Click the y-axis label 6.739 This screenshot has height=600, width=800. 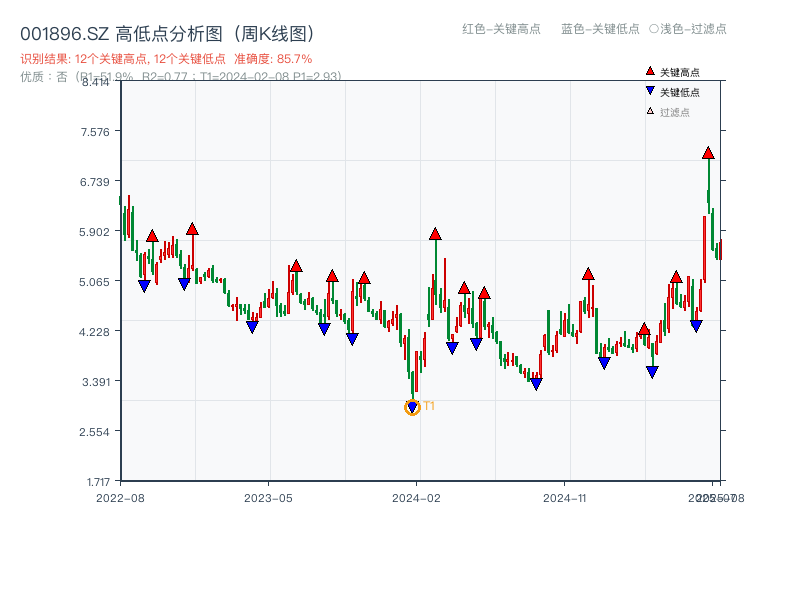click(x=95, y=182)
